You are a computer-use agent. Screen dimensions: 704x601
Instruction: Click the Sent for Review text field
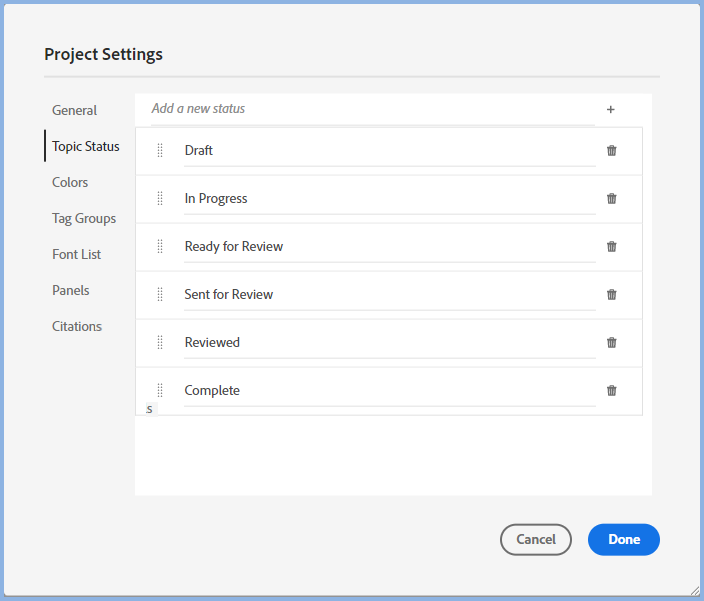click(x=388, y=295)
